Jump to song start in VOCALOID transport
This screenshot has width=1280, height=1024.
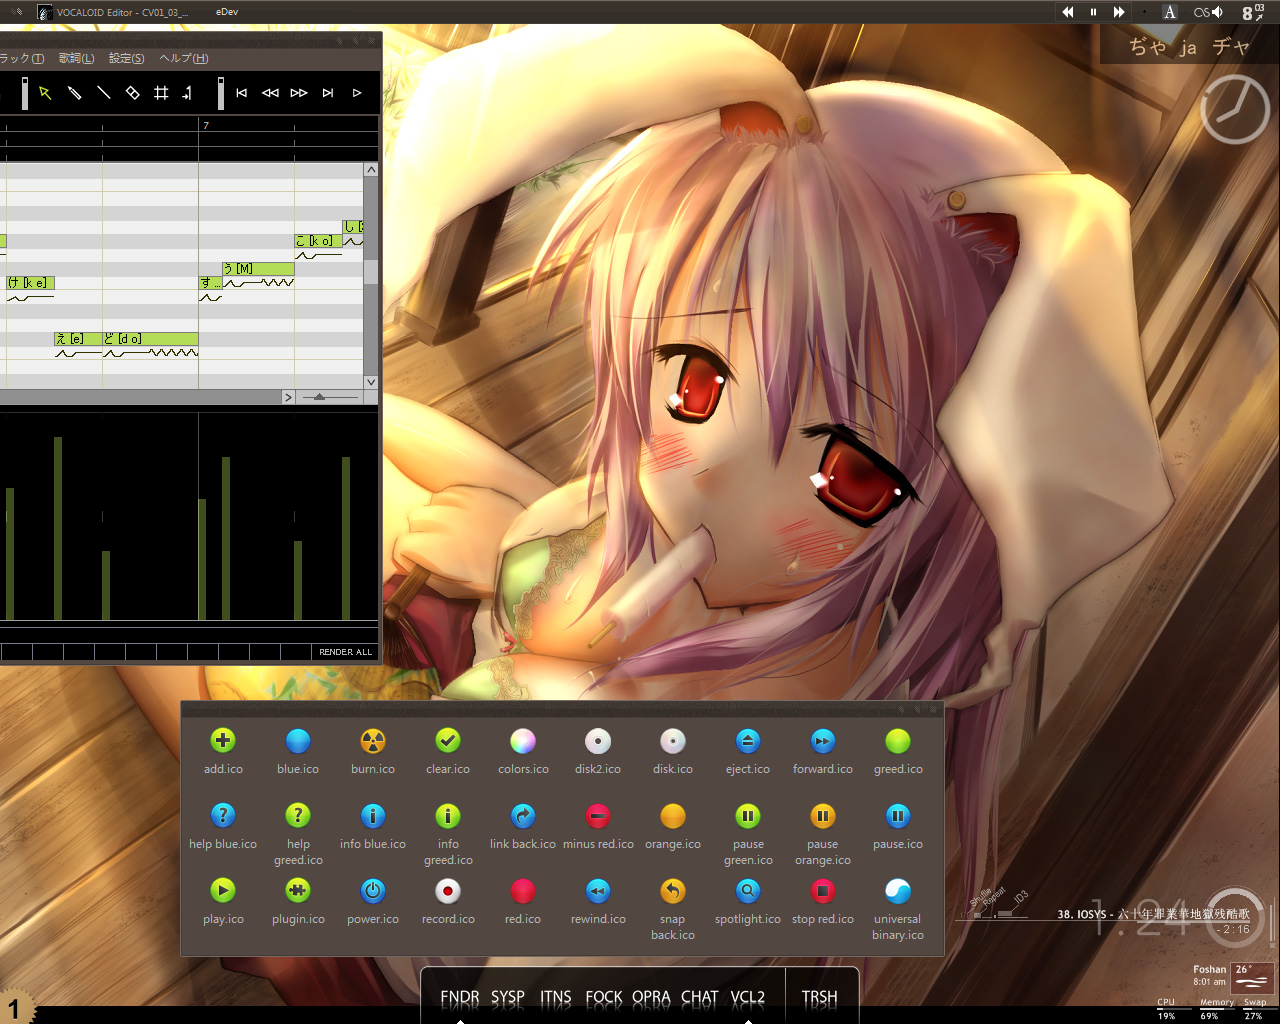click(x=241, y=93)
